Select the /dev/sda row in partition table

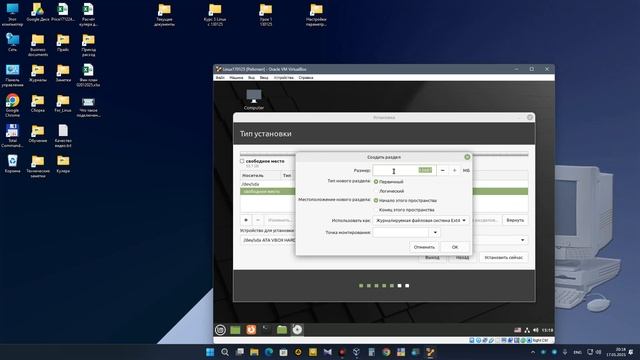(267, 184)
